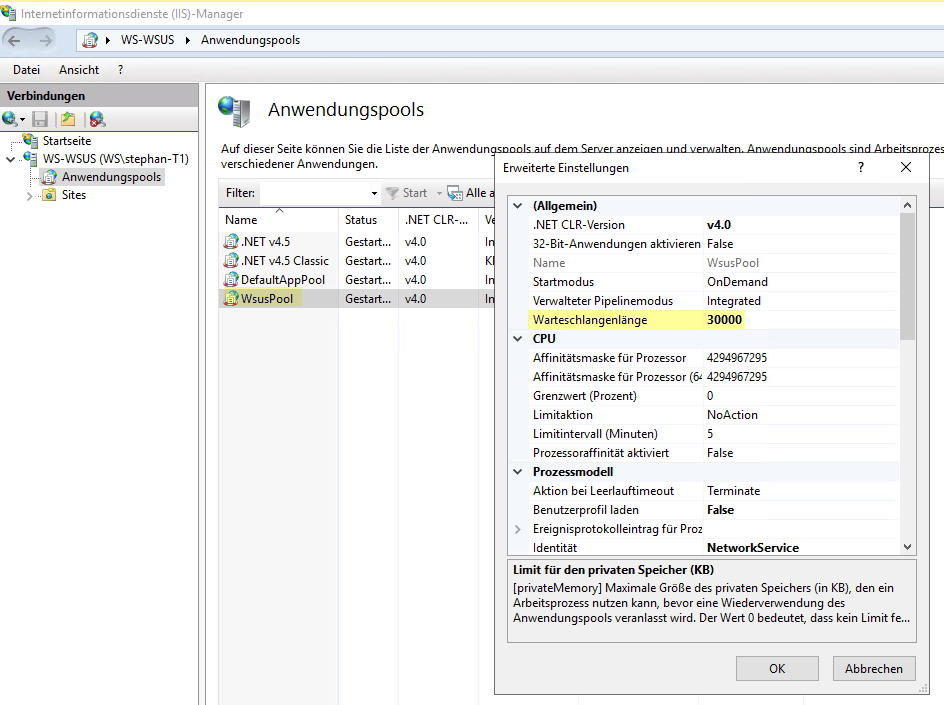Viewport: 944px width, 705px height.
Task: Select the DefaultAppPool row
Action: [x=356, y=280]
